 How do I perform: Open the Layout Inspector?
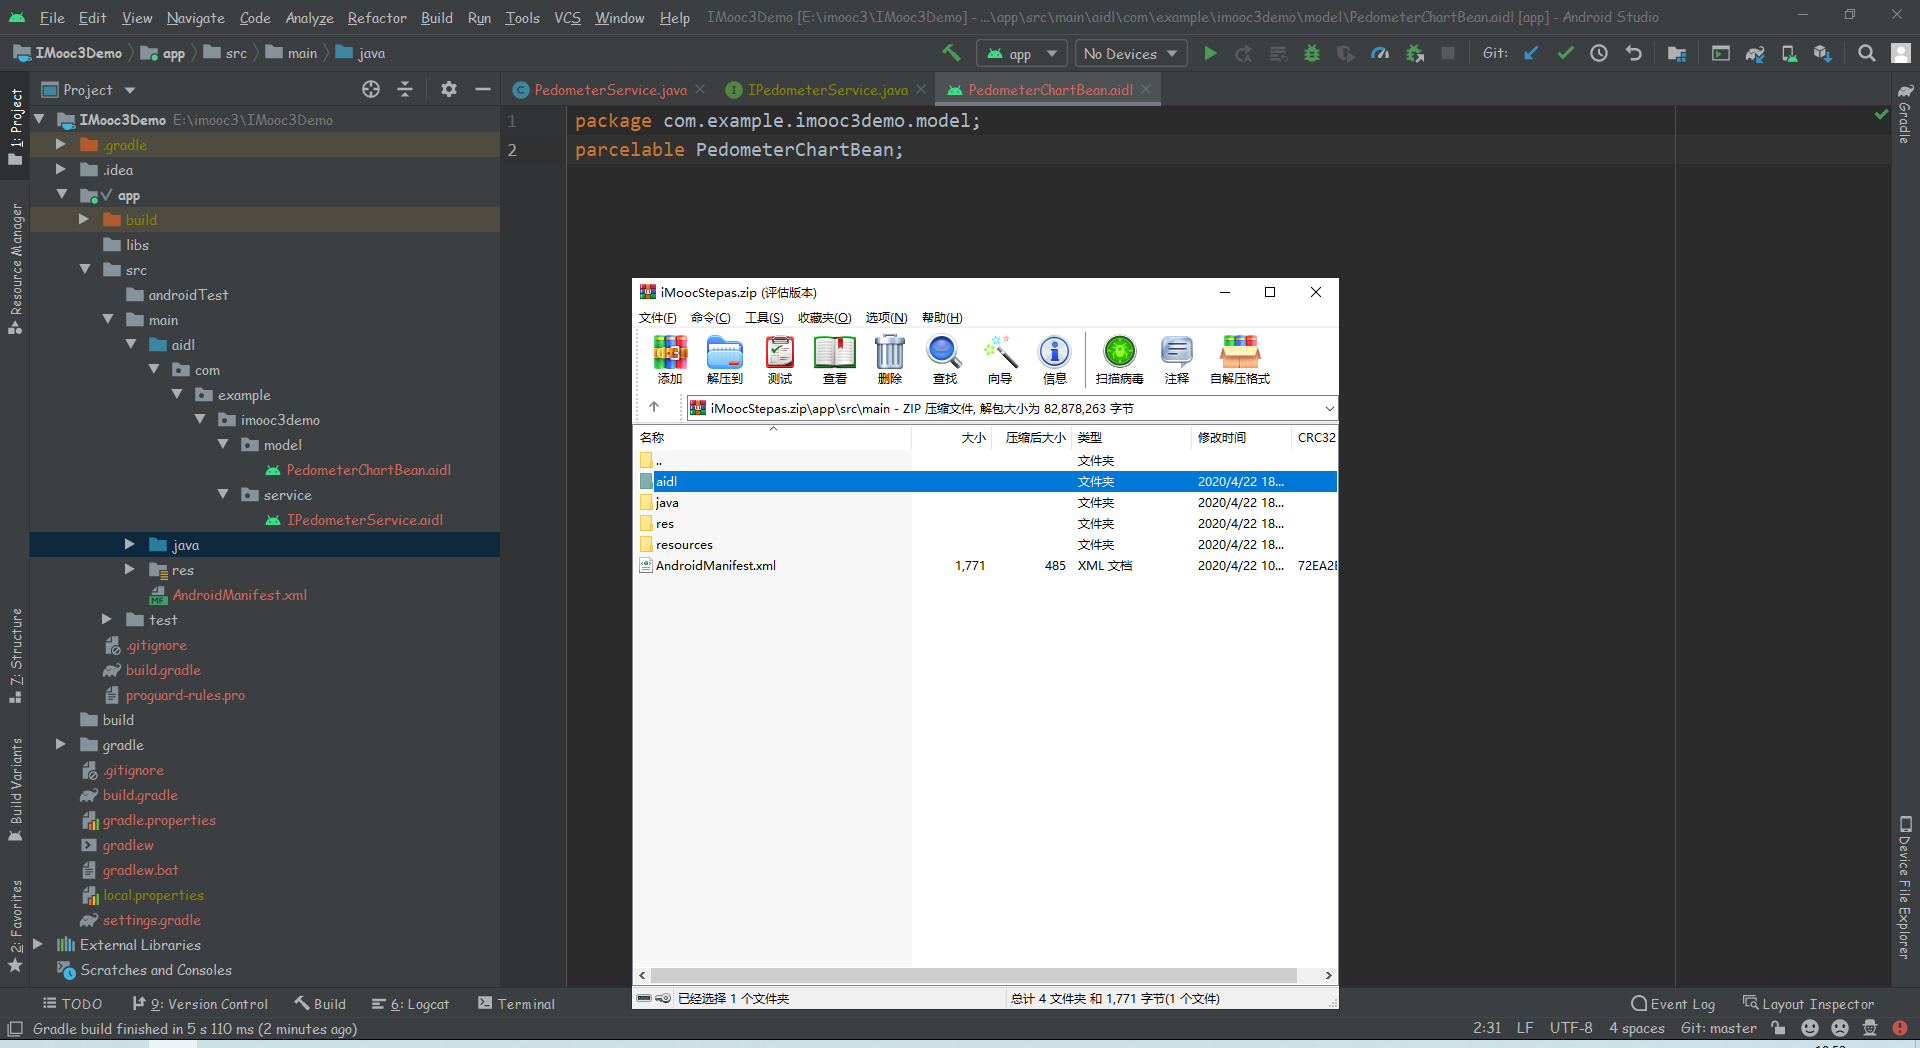pos(1808,1003)
